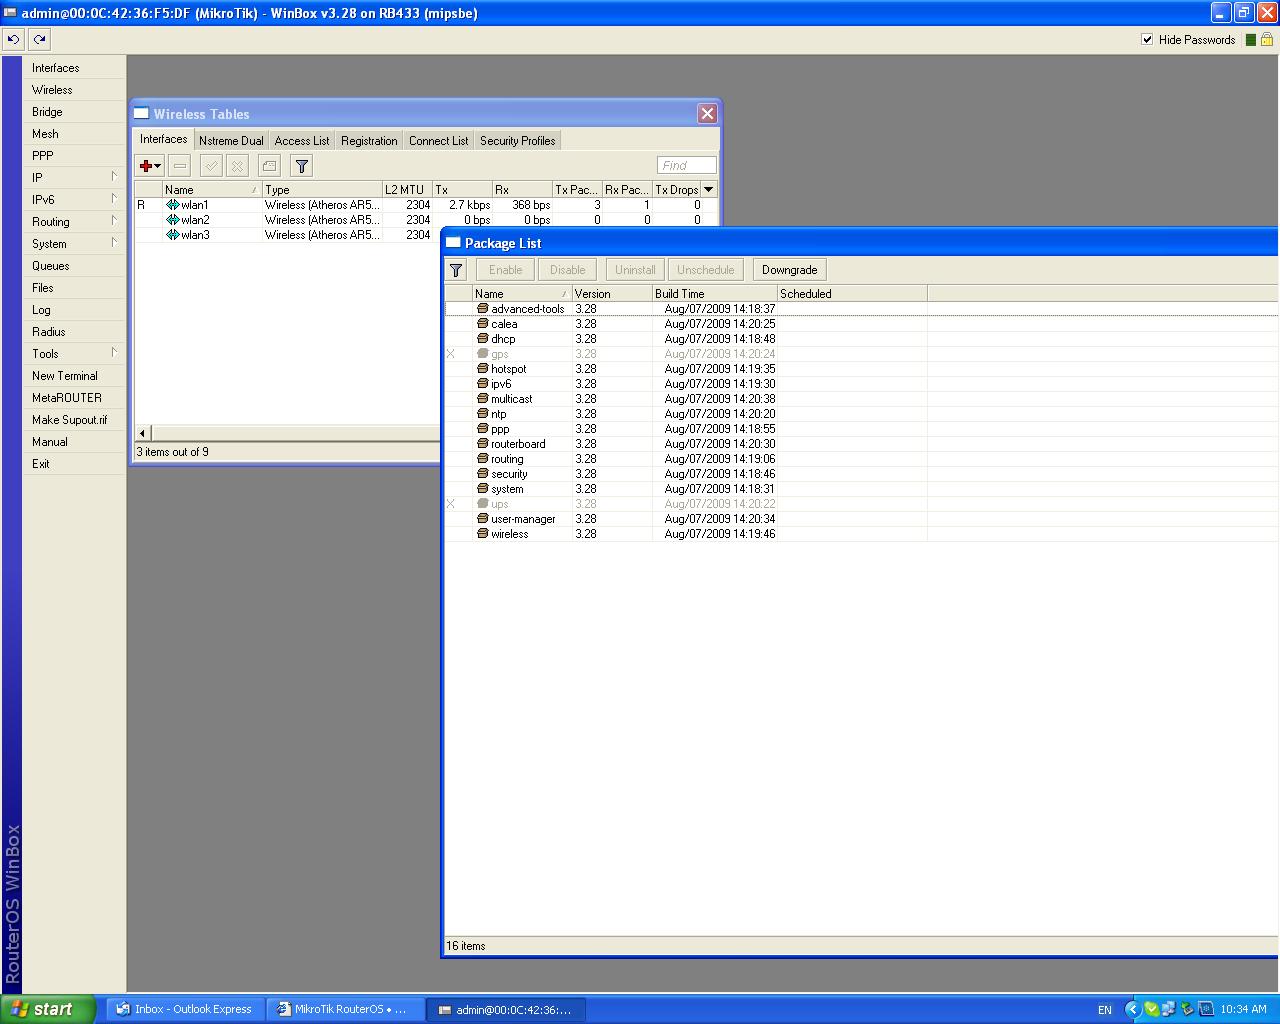Click the Disable button in Package List
The width and height of the screenshot is (1280, 1024).
pos(568,270)
